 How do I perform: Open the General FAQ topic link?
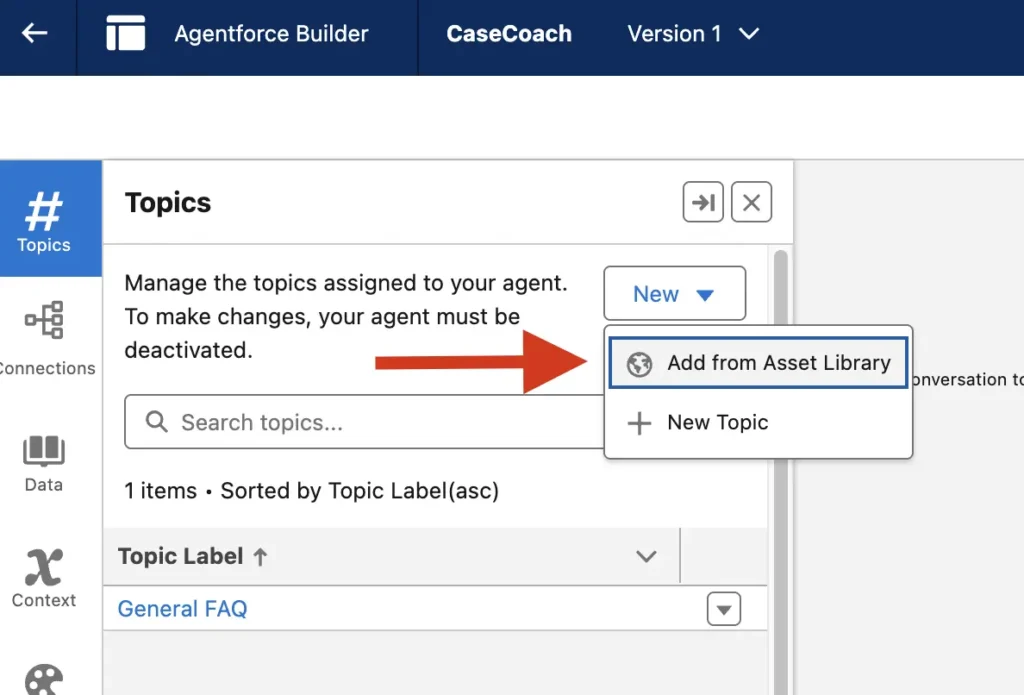[182, 608]
